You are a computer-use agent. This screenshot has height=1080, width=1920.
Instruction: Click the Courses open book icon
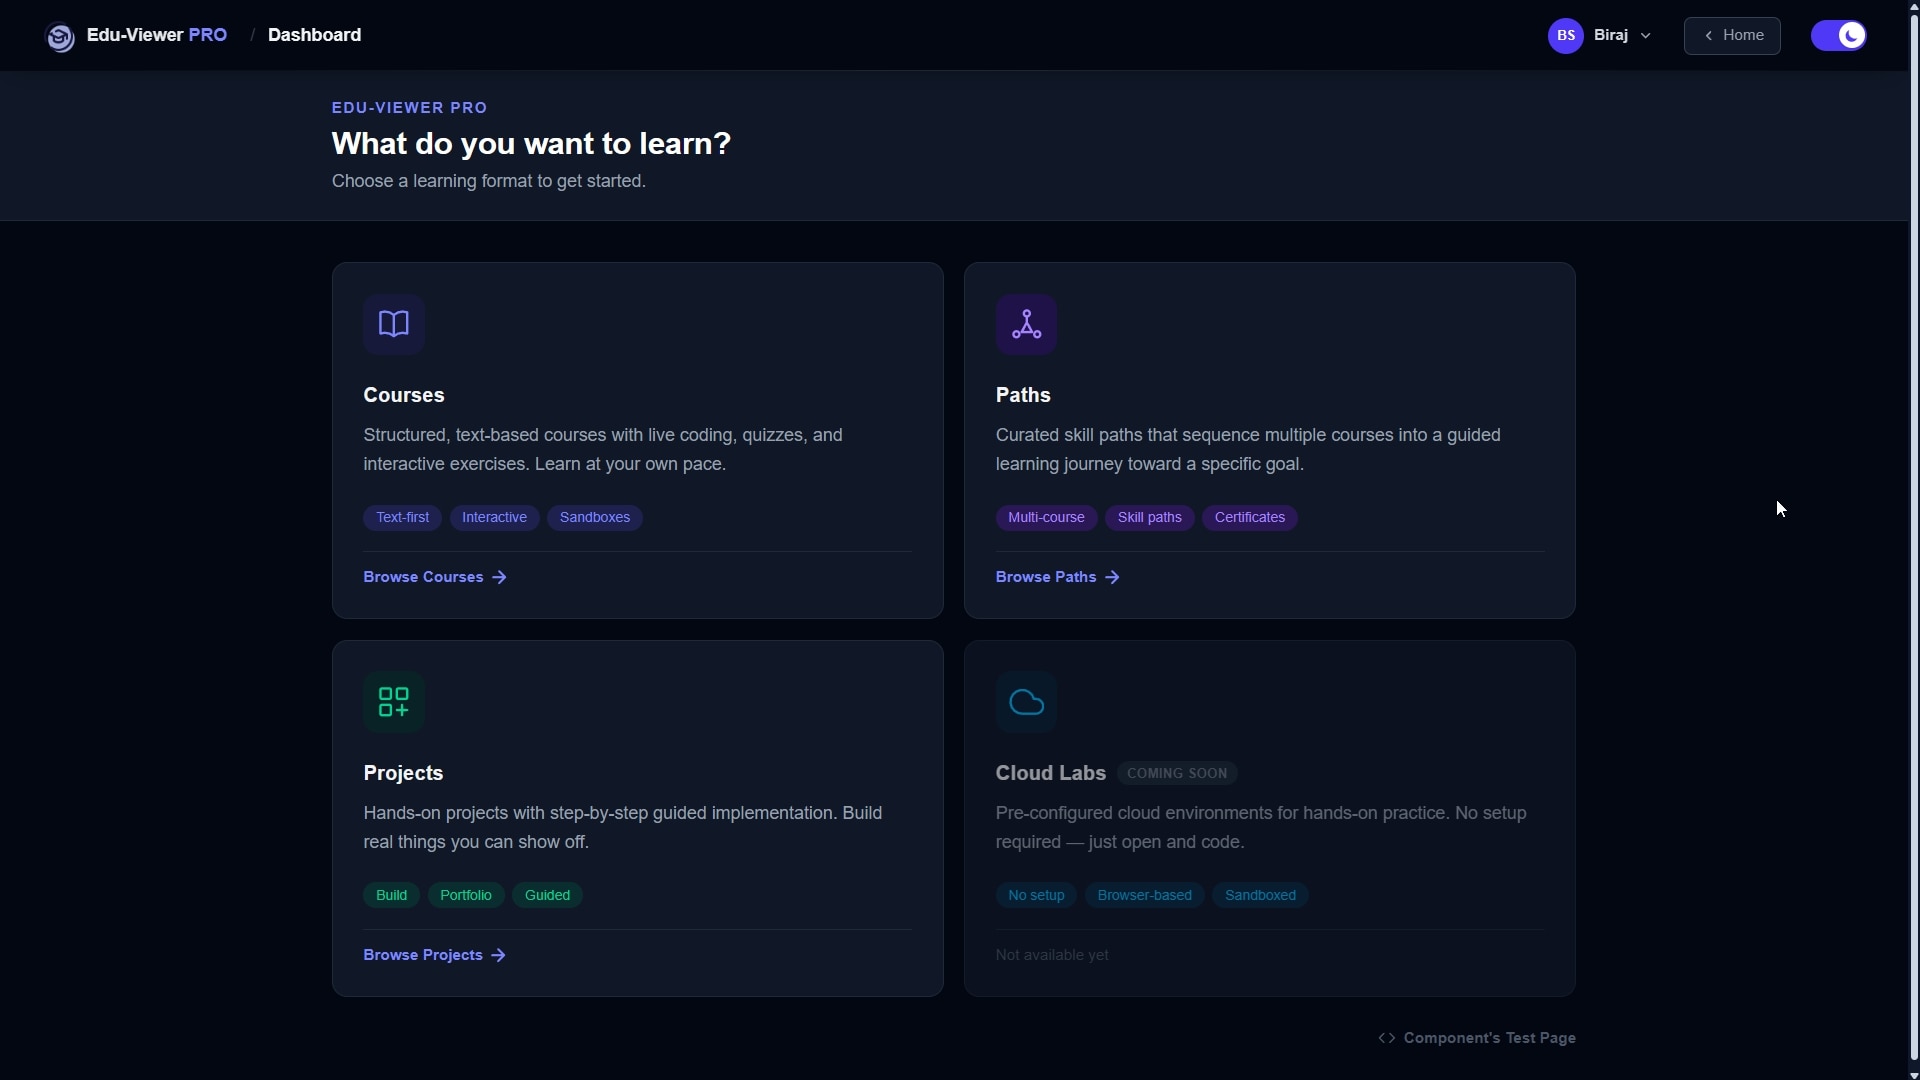click(x=394, y=324)
